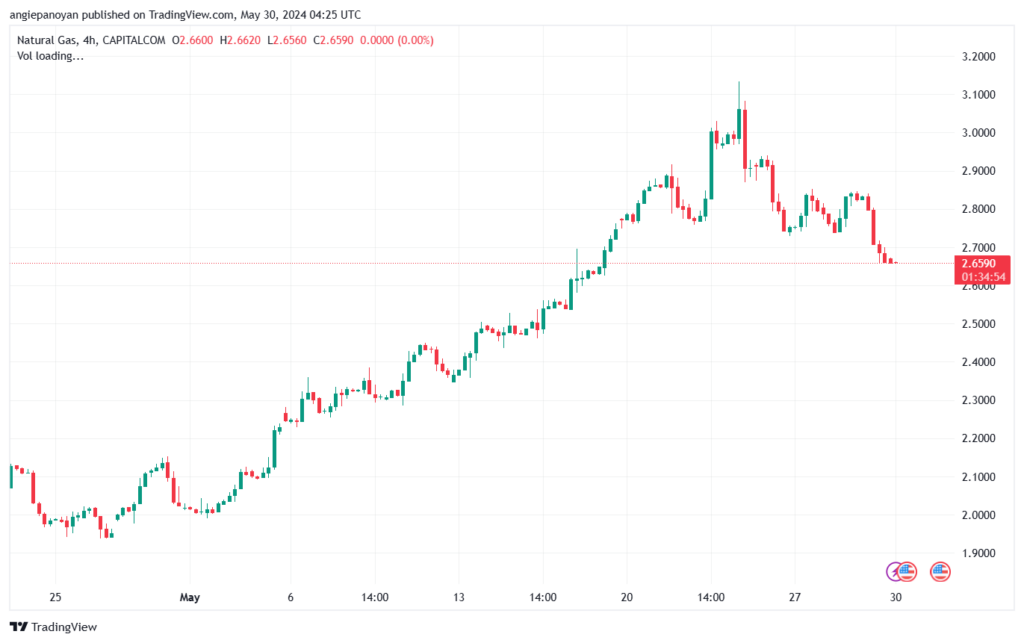Screen dimensions: 1024x643
Task: Click the 3.0000 price scale label
Action: pyautogui.click(x=978, y=133)
